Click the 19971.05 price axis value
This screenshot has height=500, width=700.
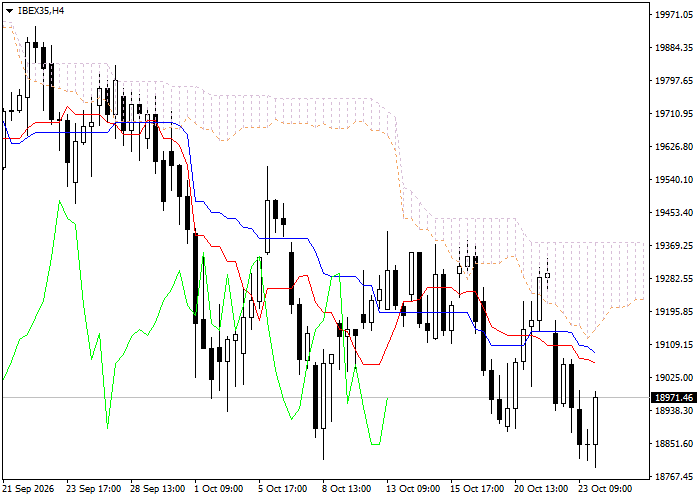click(x=674, y=15)
